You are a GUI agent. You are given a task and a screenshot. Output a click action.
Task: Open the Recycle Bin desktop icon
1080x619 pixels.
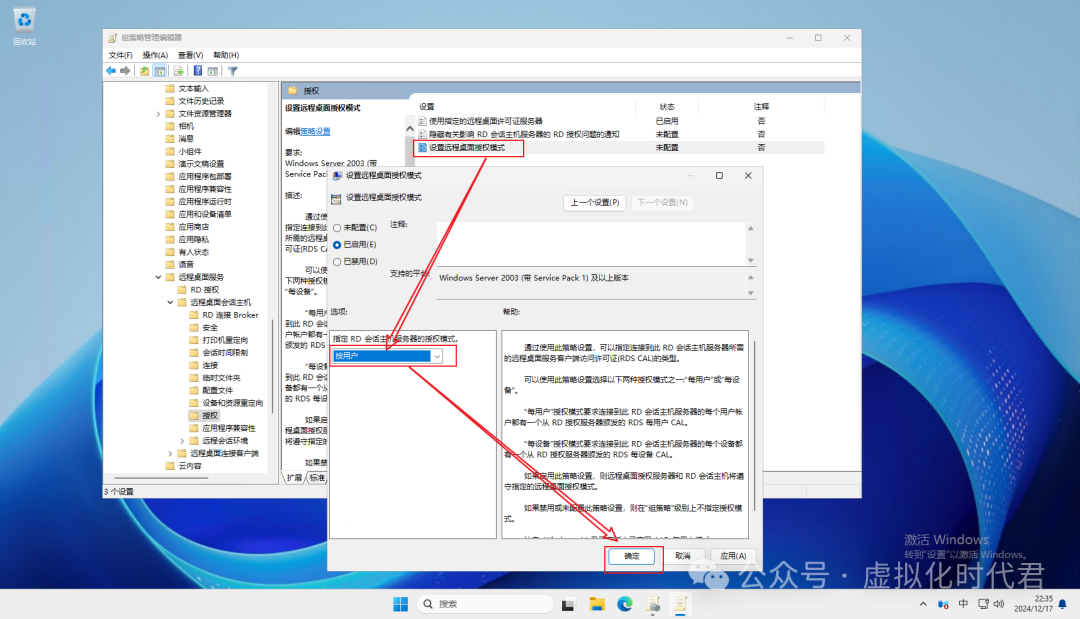pos(24,20)
